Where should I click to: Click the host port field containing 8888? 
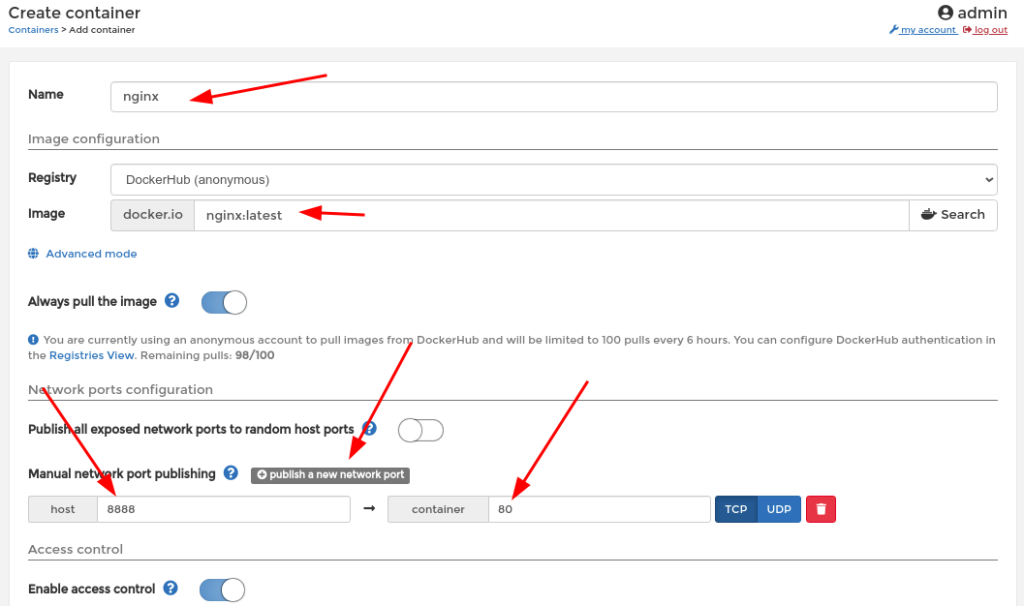[223, 509]
